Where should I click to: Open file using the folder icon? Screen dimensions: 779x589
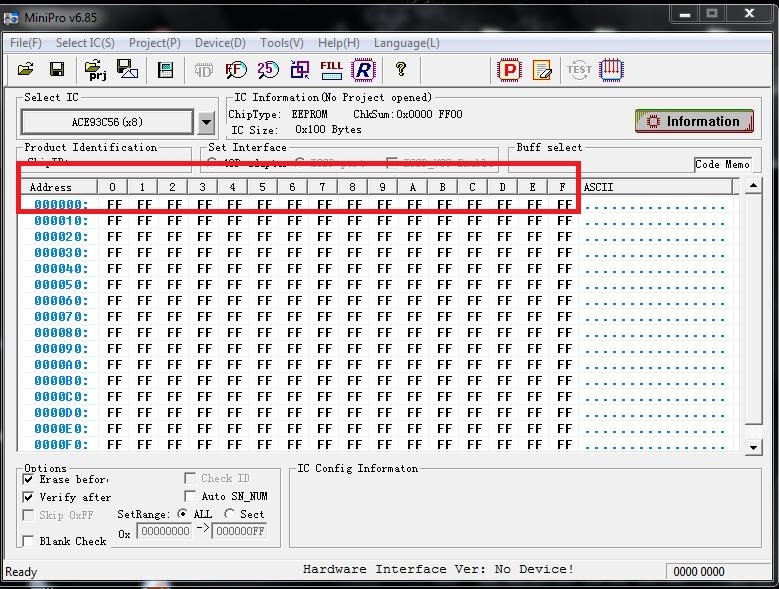[x=26, y=70]
